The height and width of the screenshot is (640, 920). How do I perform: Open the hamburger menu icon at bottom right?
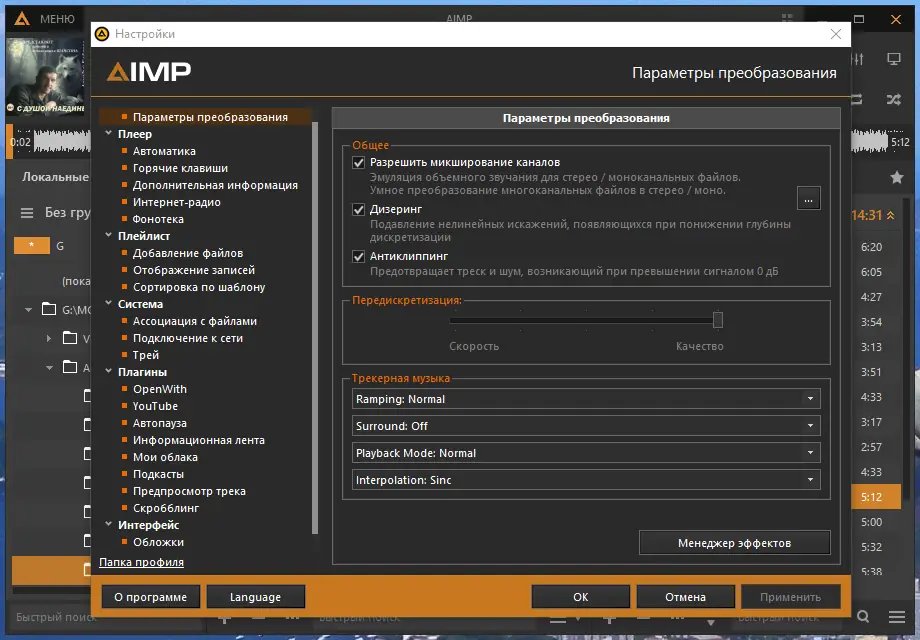897,617
